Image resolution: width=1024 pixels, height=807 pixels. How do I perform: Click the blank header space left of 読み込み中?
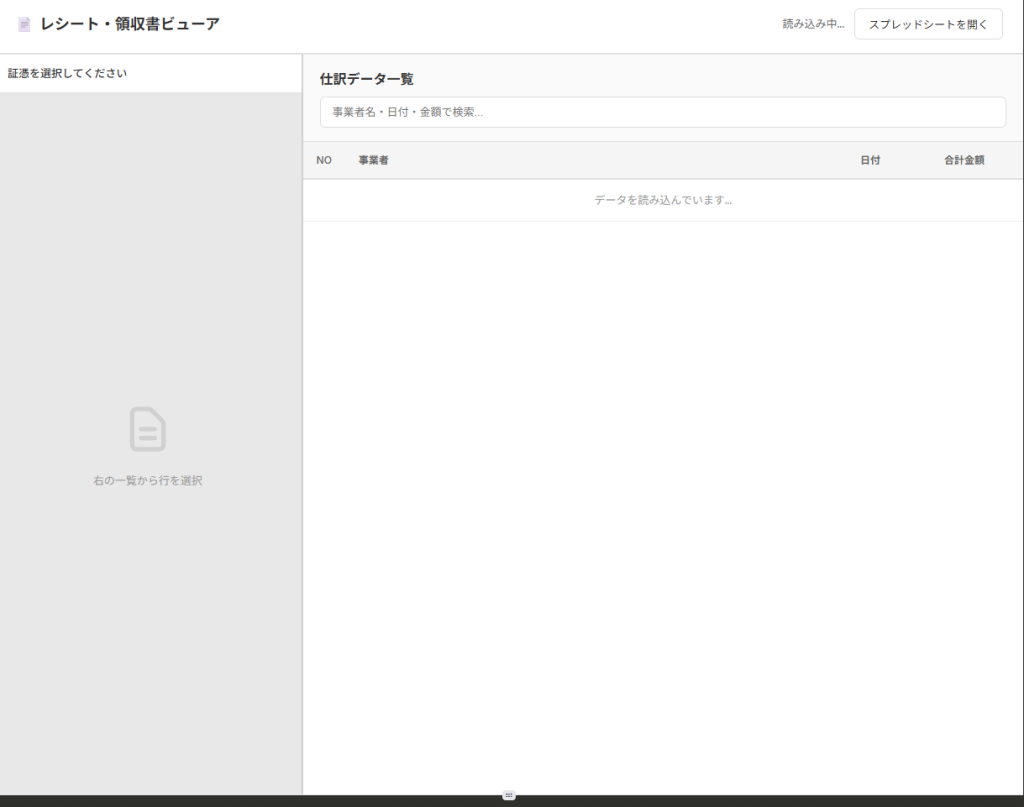click(x=500, y=24)
